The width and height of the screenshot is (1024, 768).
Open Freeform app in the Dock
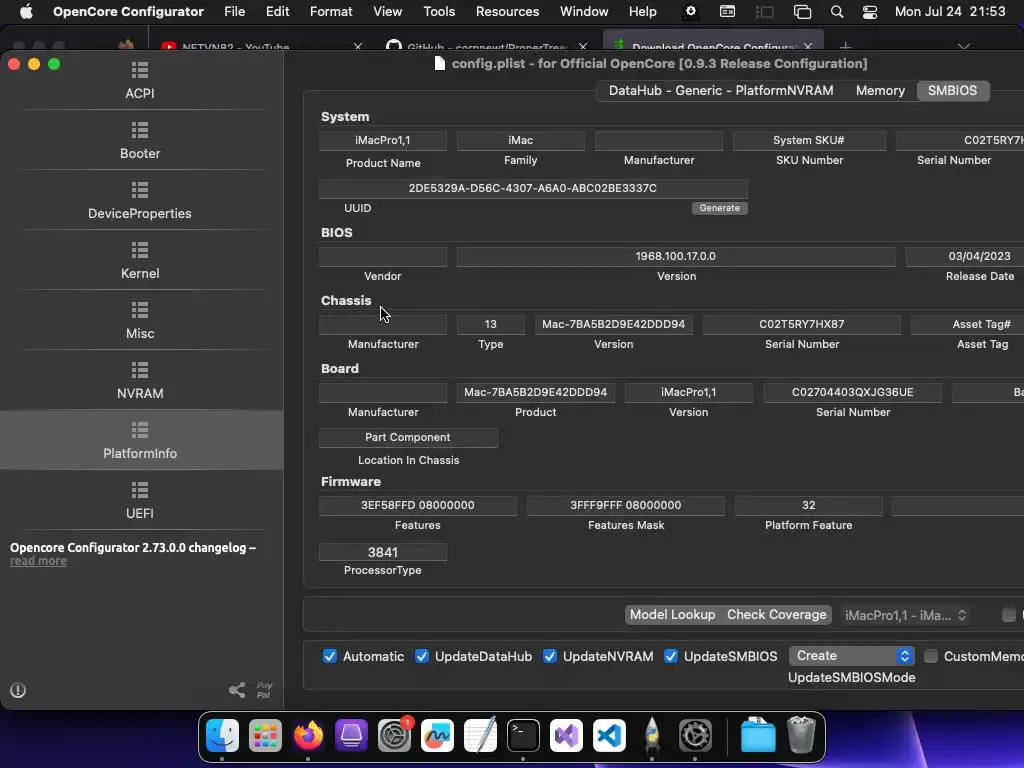[x=437, y=735]
